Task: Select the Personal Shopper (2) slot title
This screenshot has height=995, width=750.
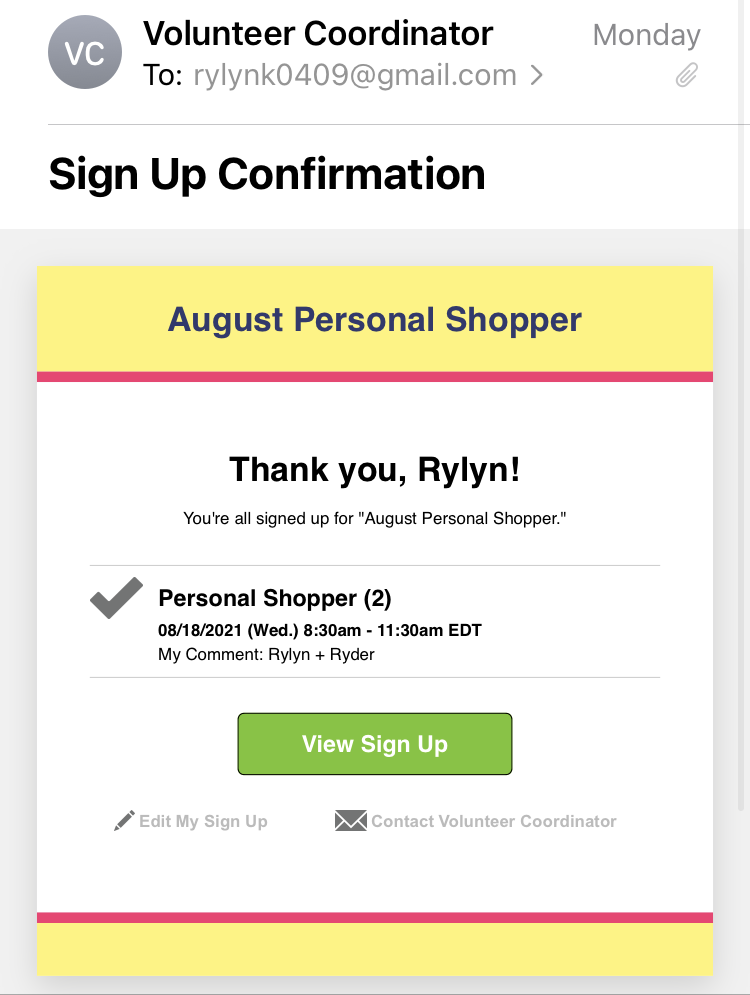Action: tap(275, 599)
